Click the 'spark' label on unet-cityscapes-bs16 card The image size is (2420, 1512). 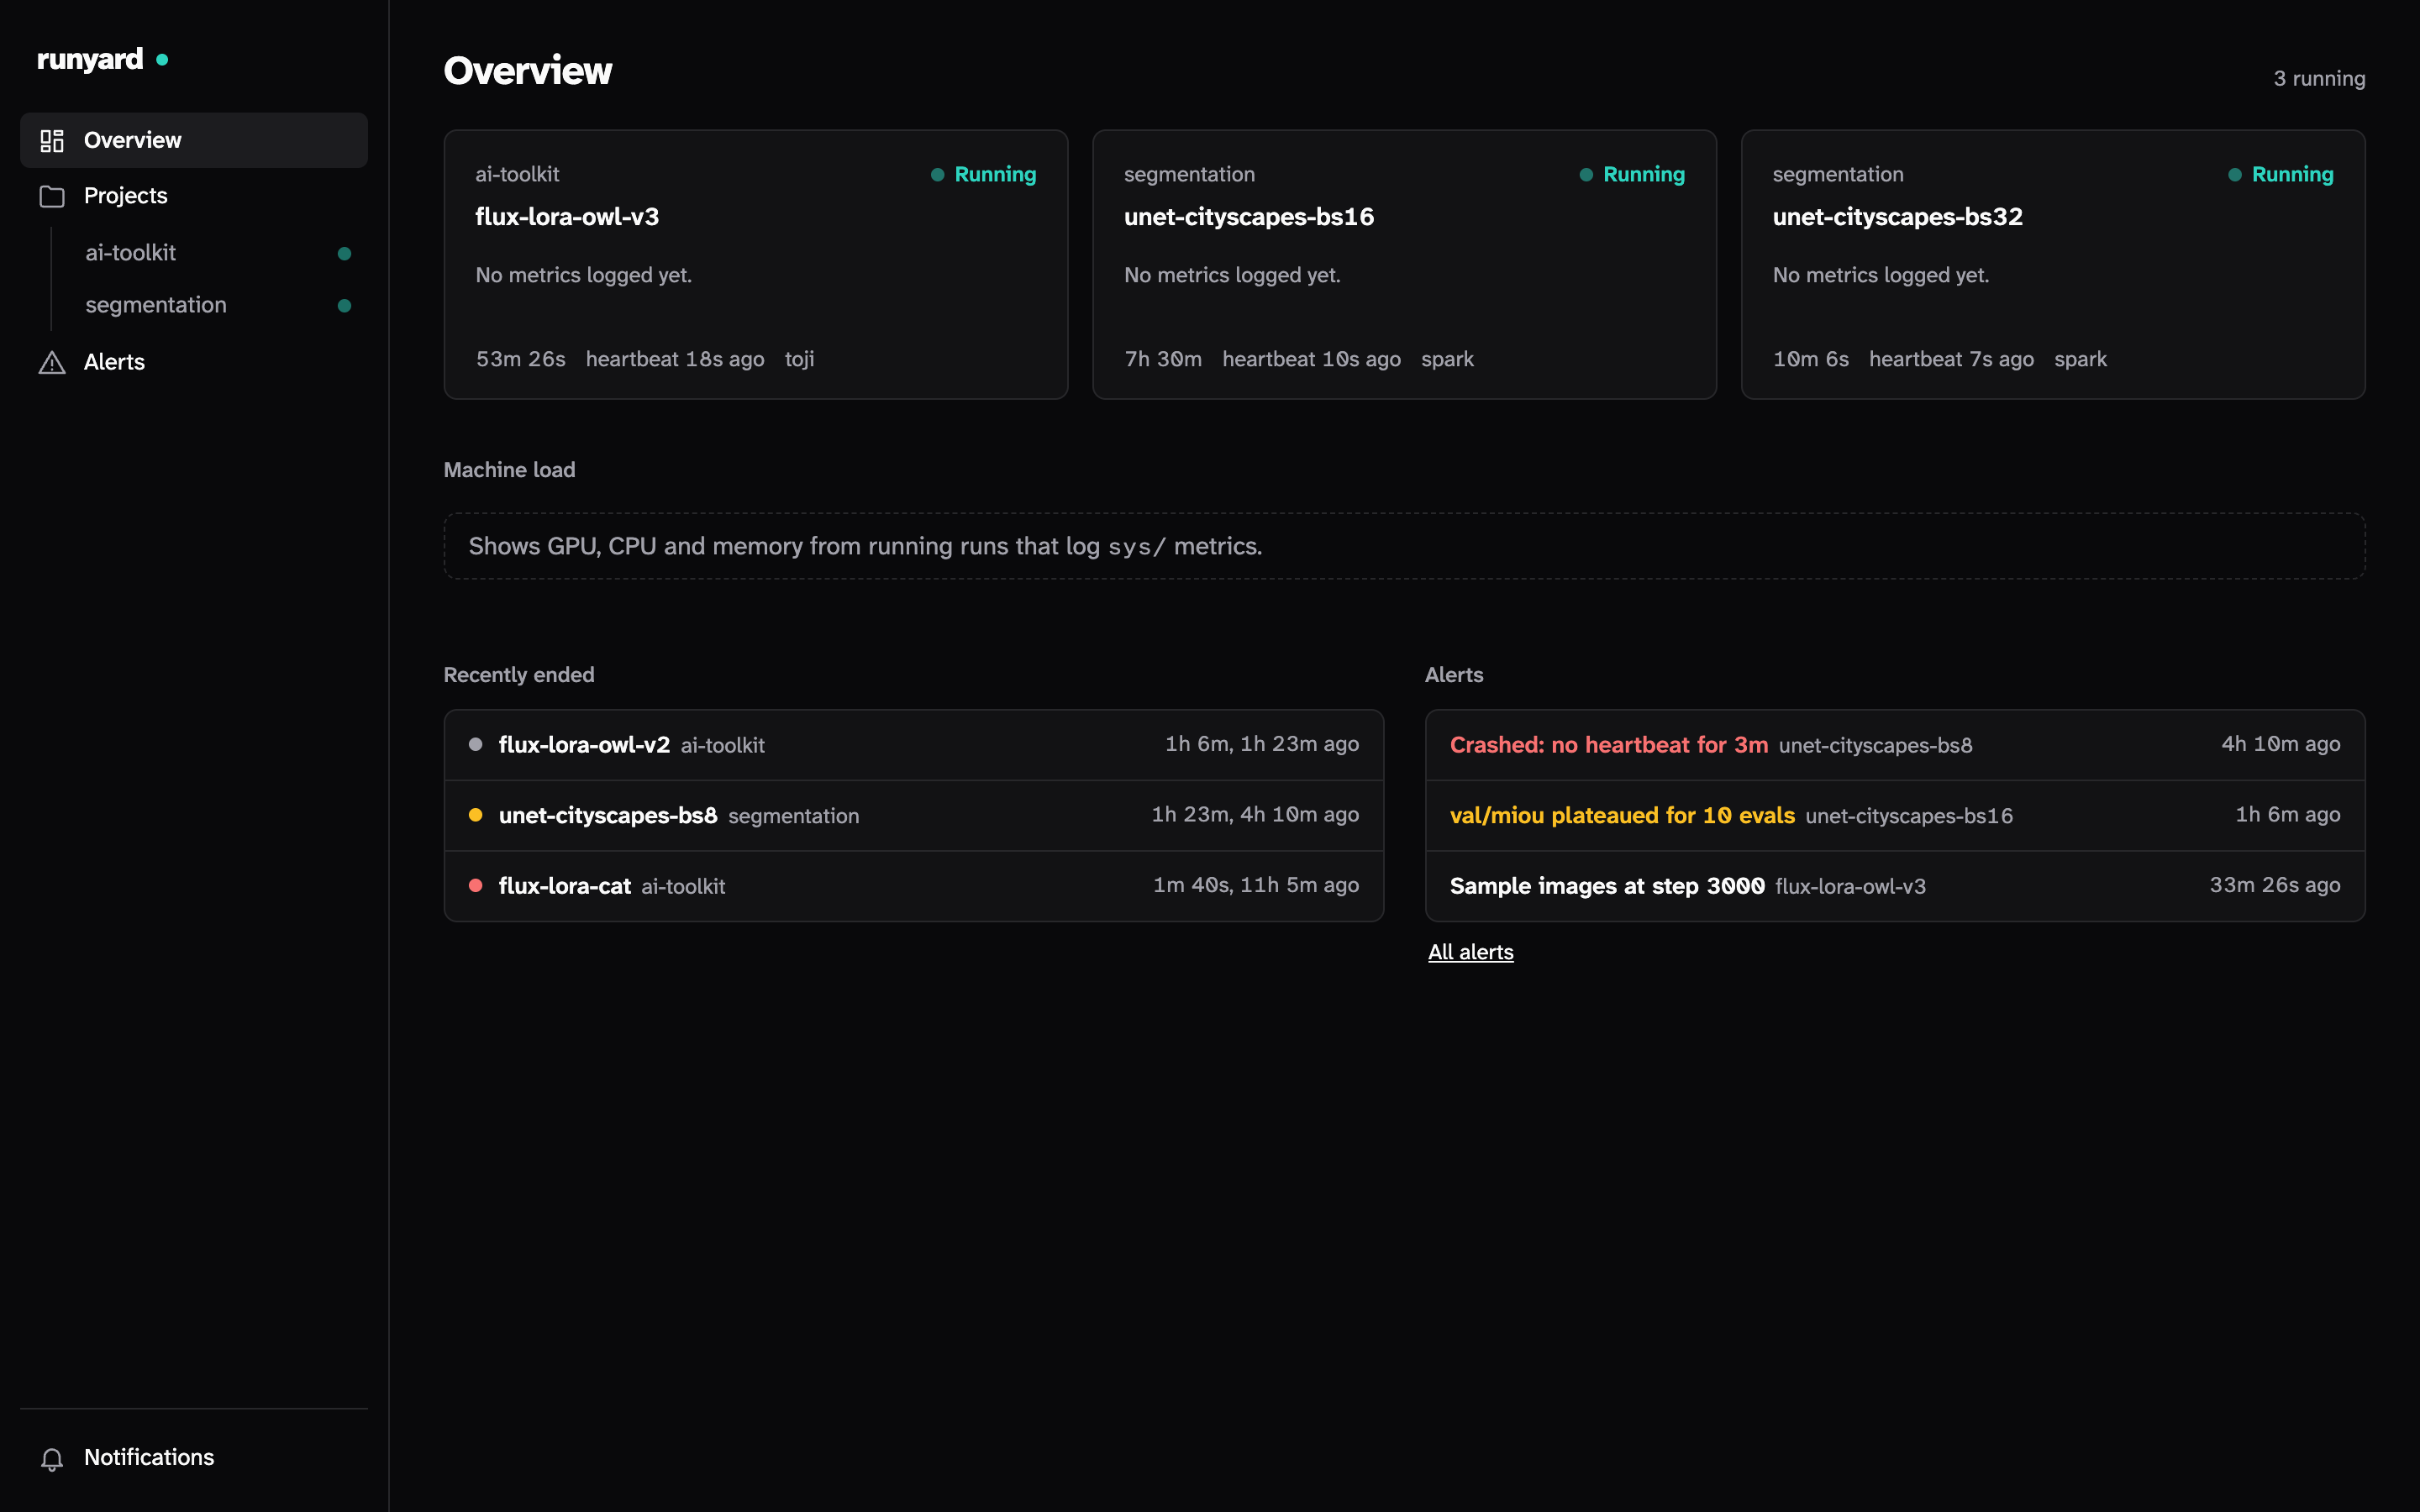tap(1447, 359)
